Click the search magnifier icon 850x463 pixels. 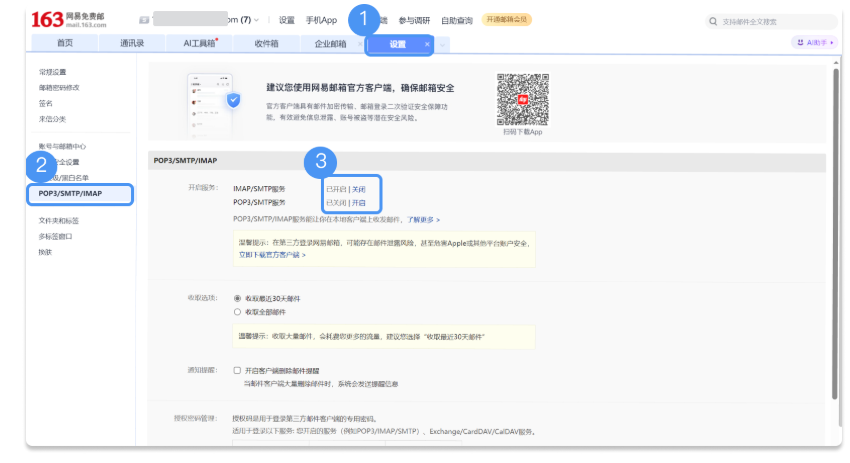[713, 22]
